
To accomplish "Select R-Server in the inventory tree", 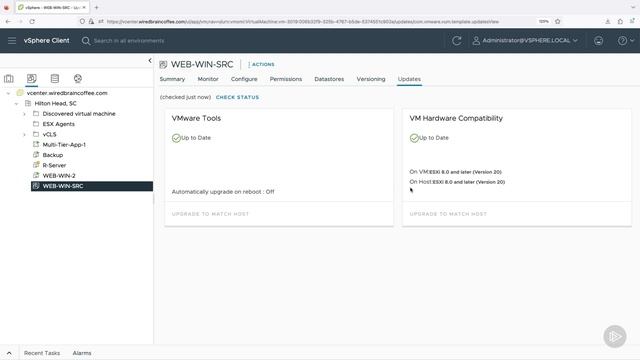I will point(54,165).
